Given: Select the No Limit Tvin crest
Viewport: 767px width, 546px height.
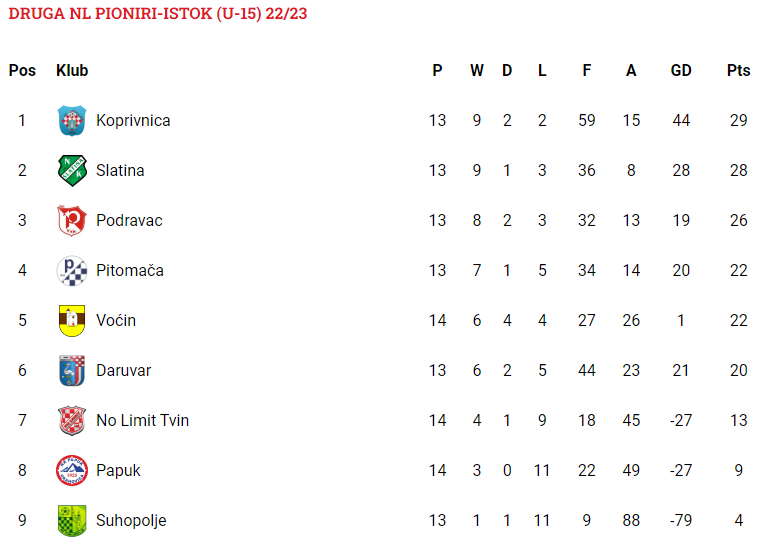Looking at the screenshot, I should pos(72,420).
